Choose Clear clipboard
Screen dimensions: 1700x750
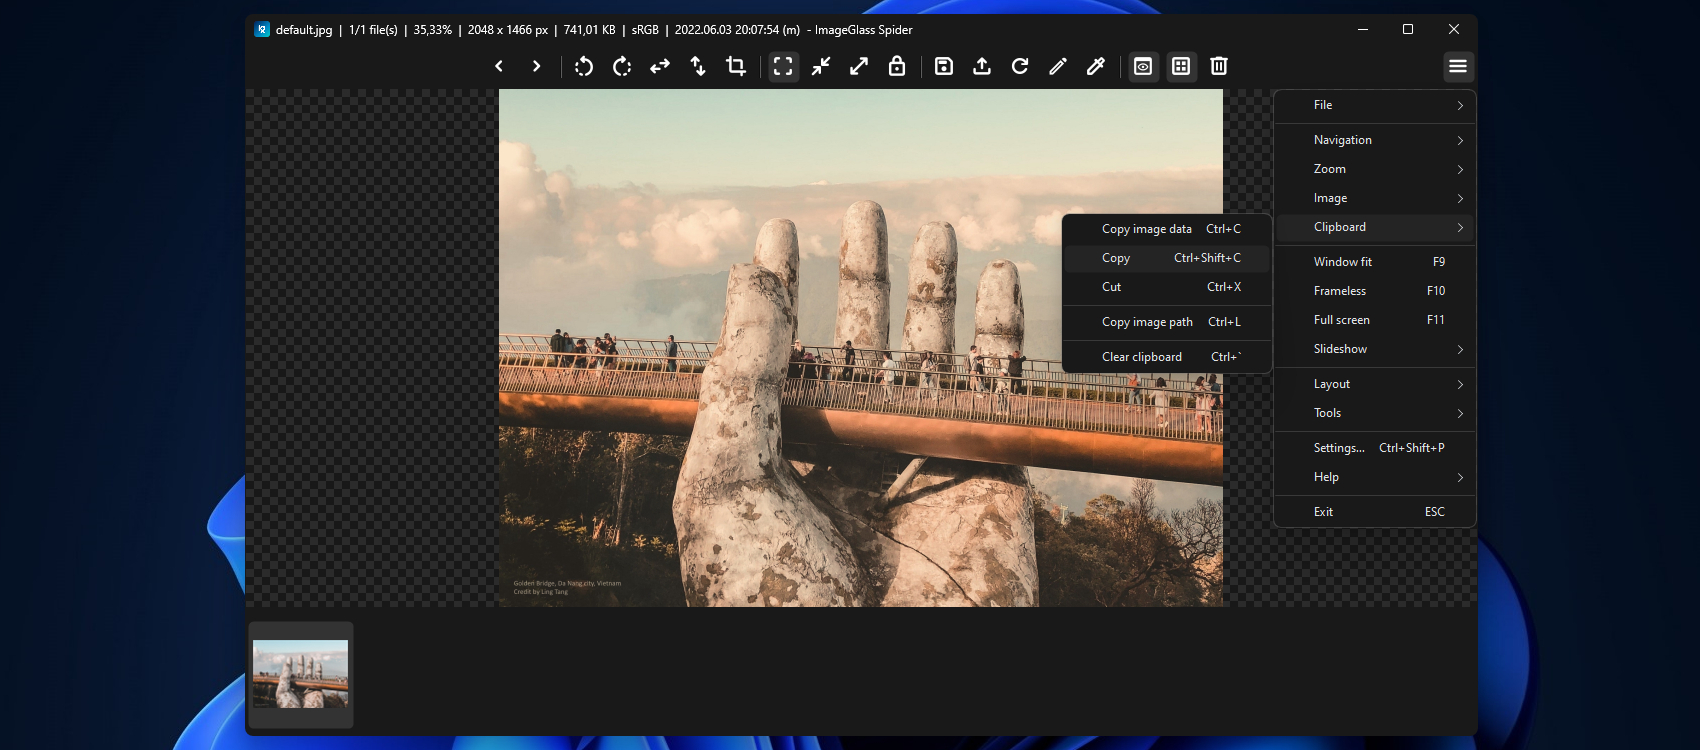click(1167, 357)
